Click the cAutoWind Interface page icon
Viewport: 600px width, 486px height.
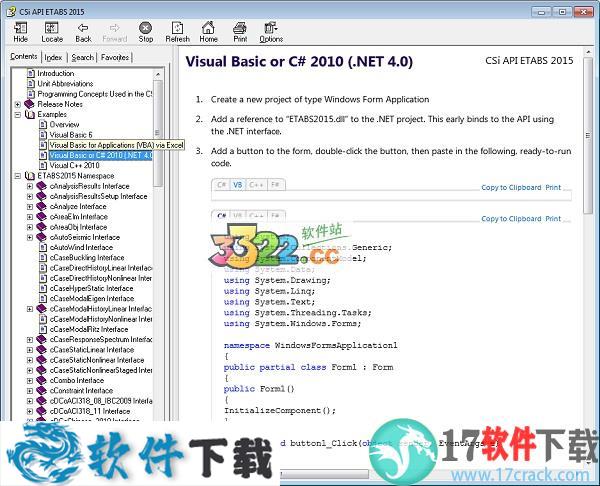(x=43, y=247)
